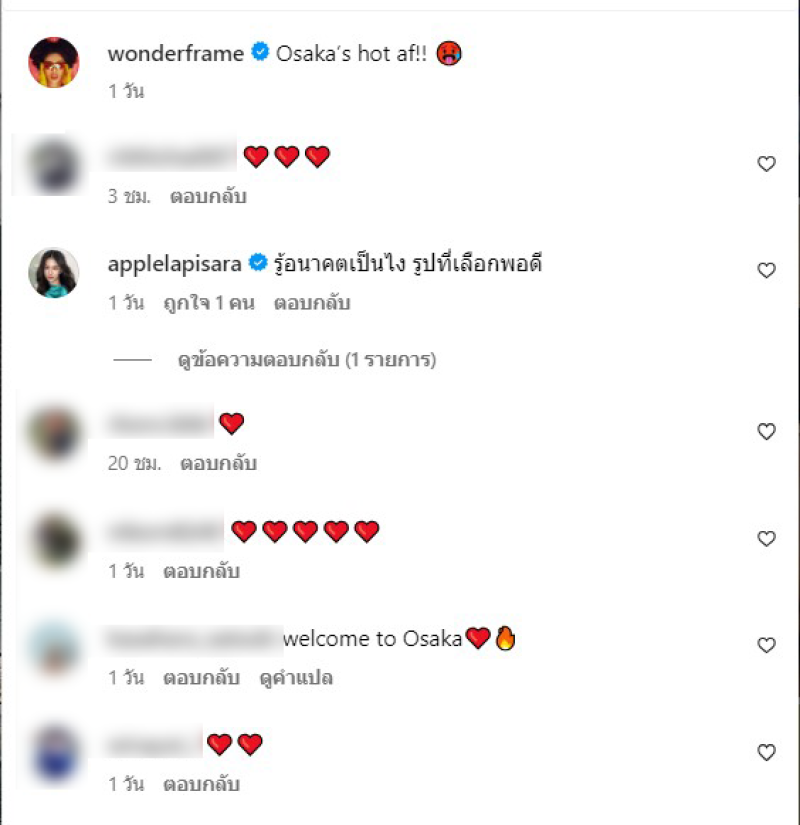
Task: Expand replies under applelapisara's comment
Action: point(307,360)
